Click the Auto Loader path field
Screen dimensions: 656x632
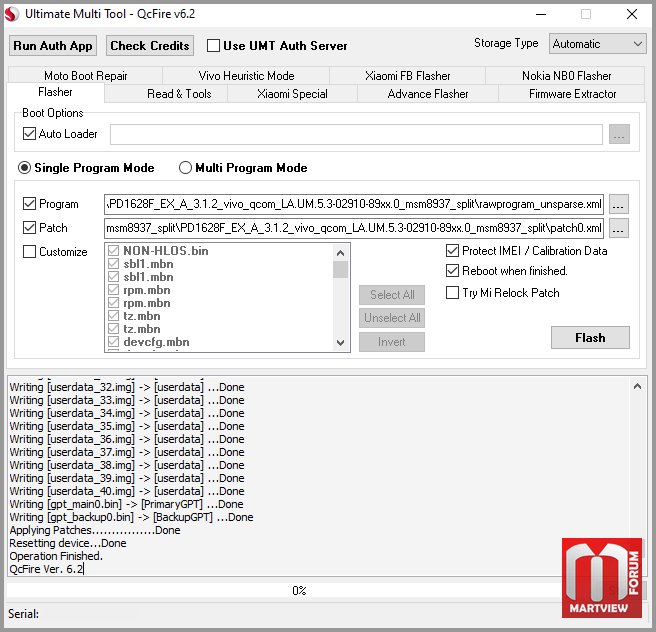(x=356, y=134)
